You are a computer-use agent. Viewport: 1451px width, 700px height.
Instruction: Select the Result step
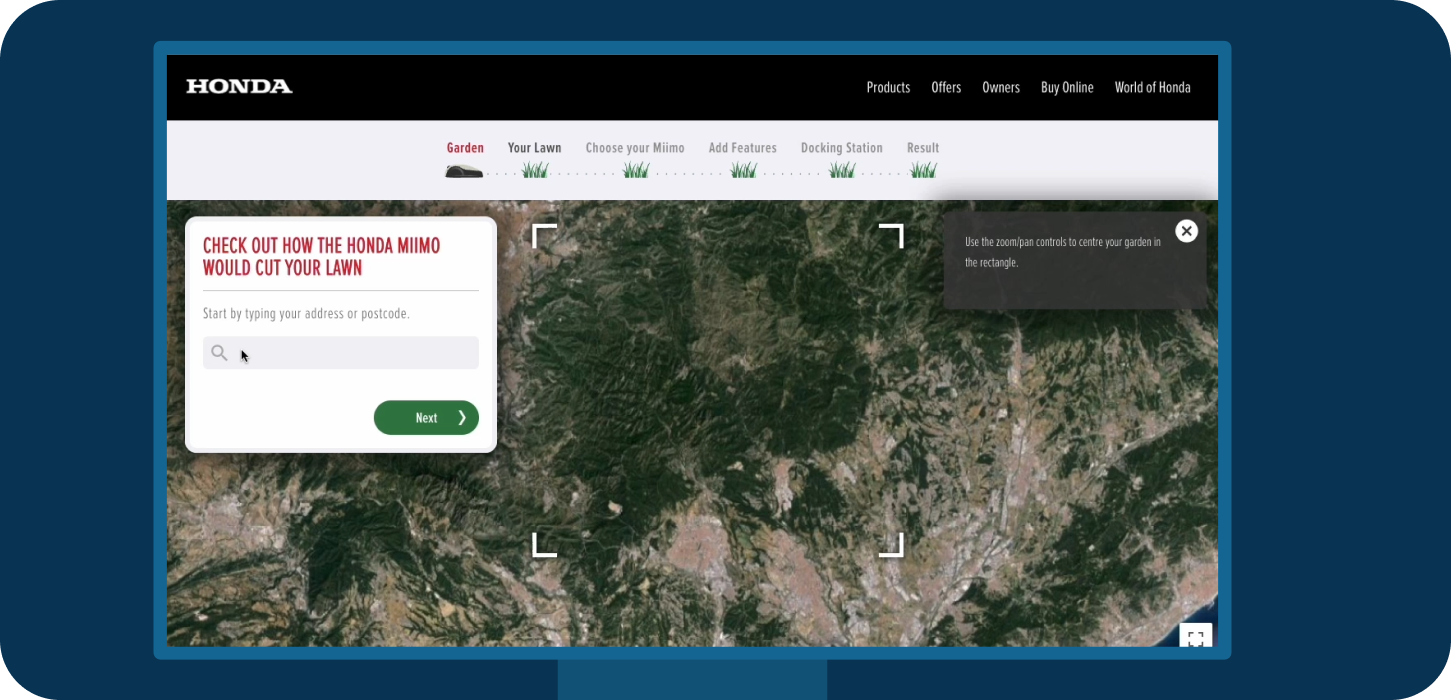coord(923,148)
